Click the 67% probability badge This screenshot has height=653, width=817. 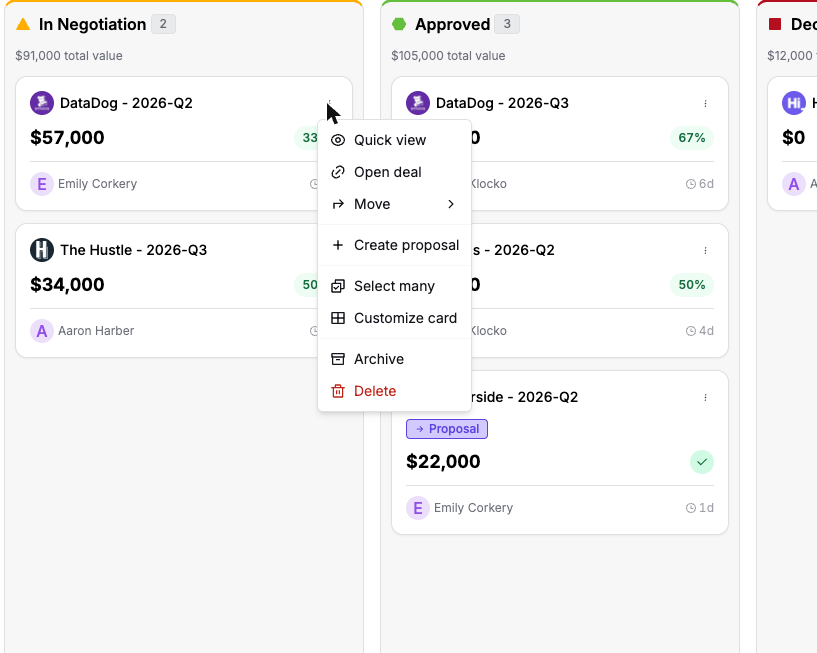pyautogui.click(x=692, y=138)
